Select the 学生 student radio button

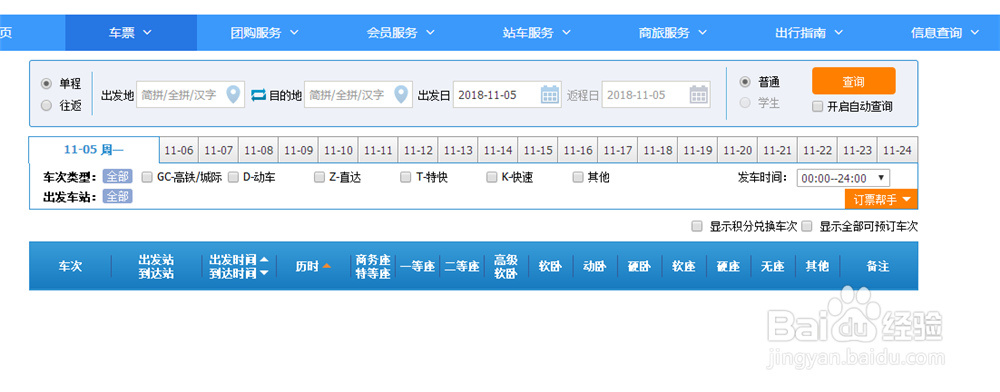[x=744, y=103]
